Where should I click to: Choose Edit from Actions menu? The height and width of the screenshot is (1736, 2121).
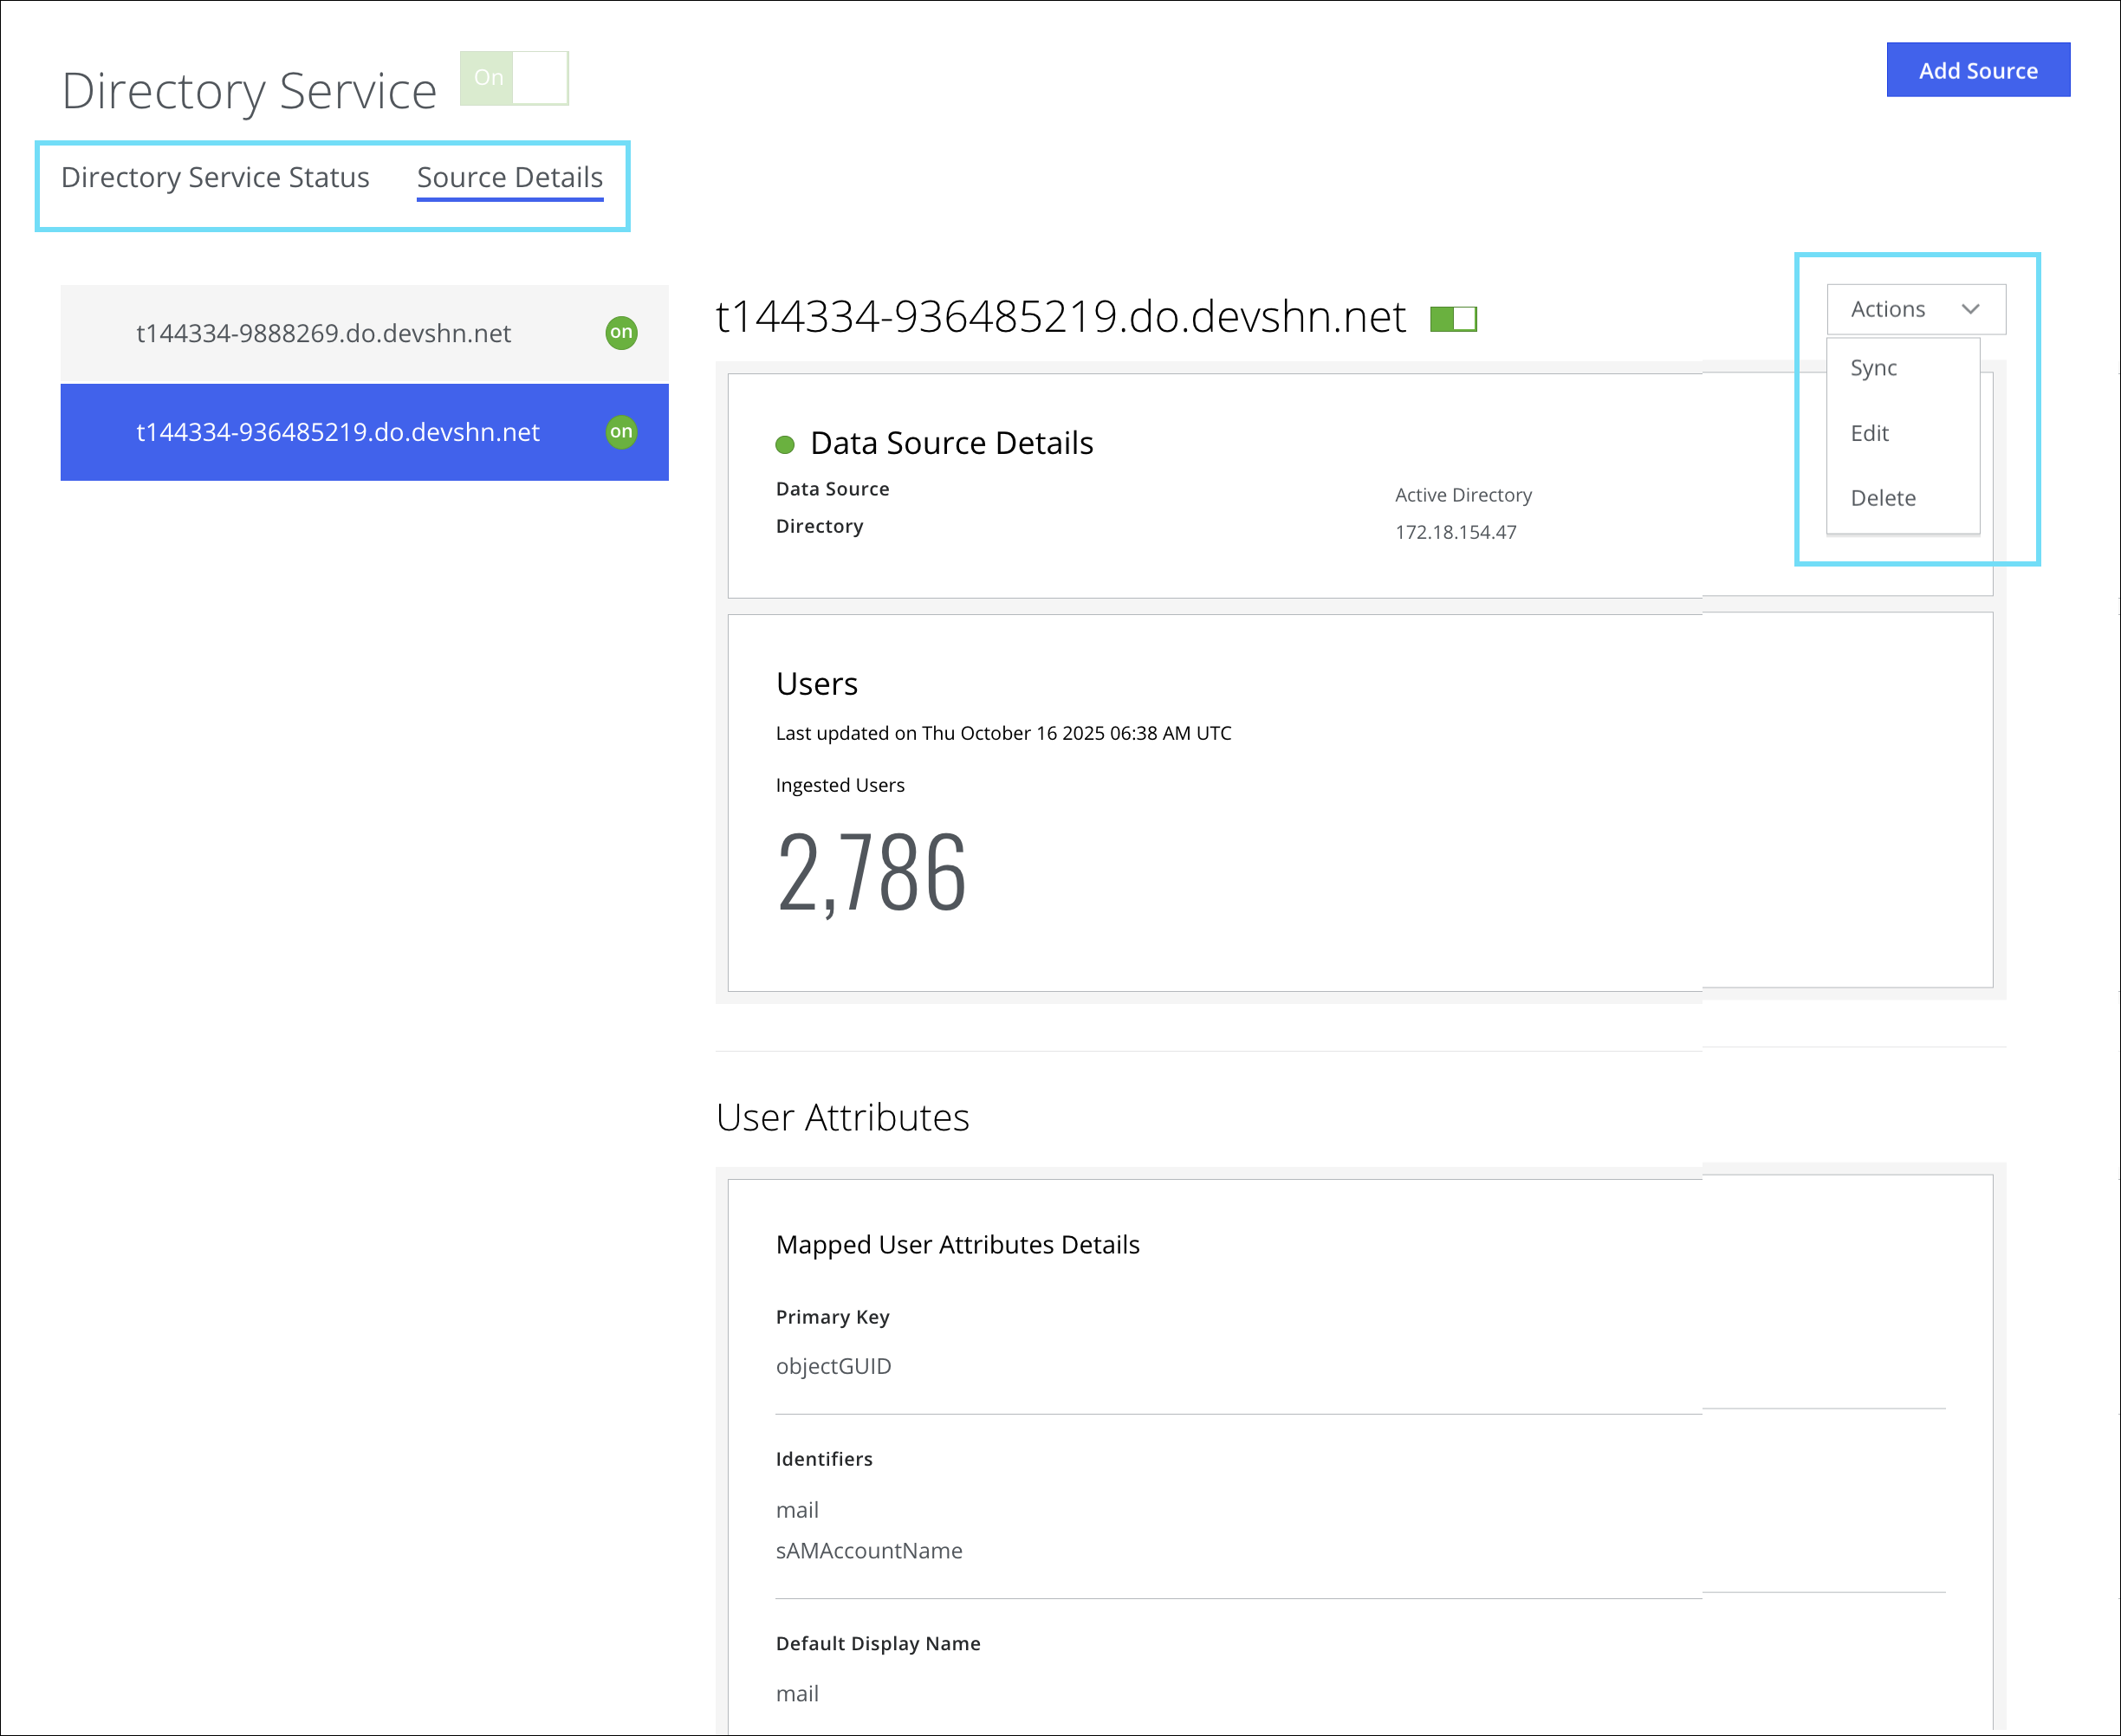[1869, 433]
